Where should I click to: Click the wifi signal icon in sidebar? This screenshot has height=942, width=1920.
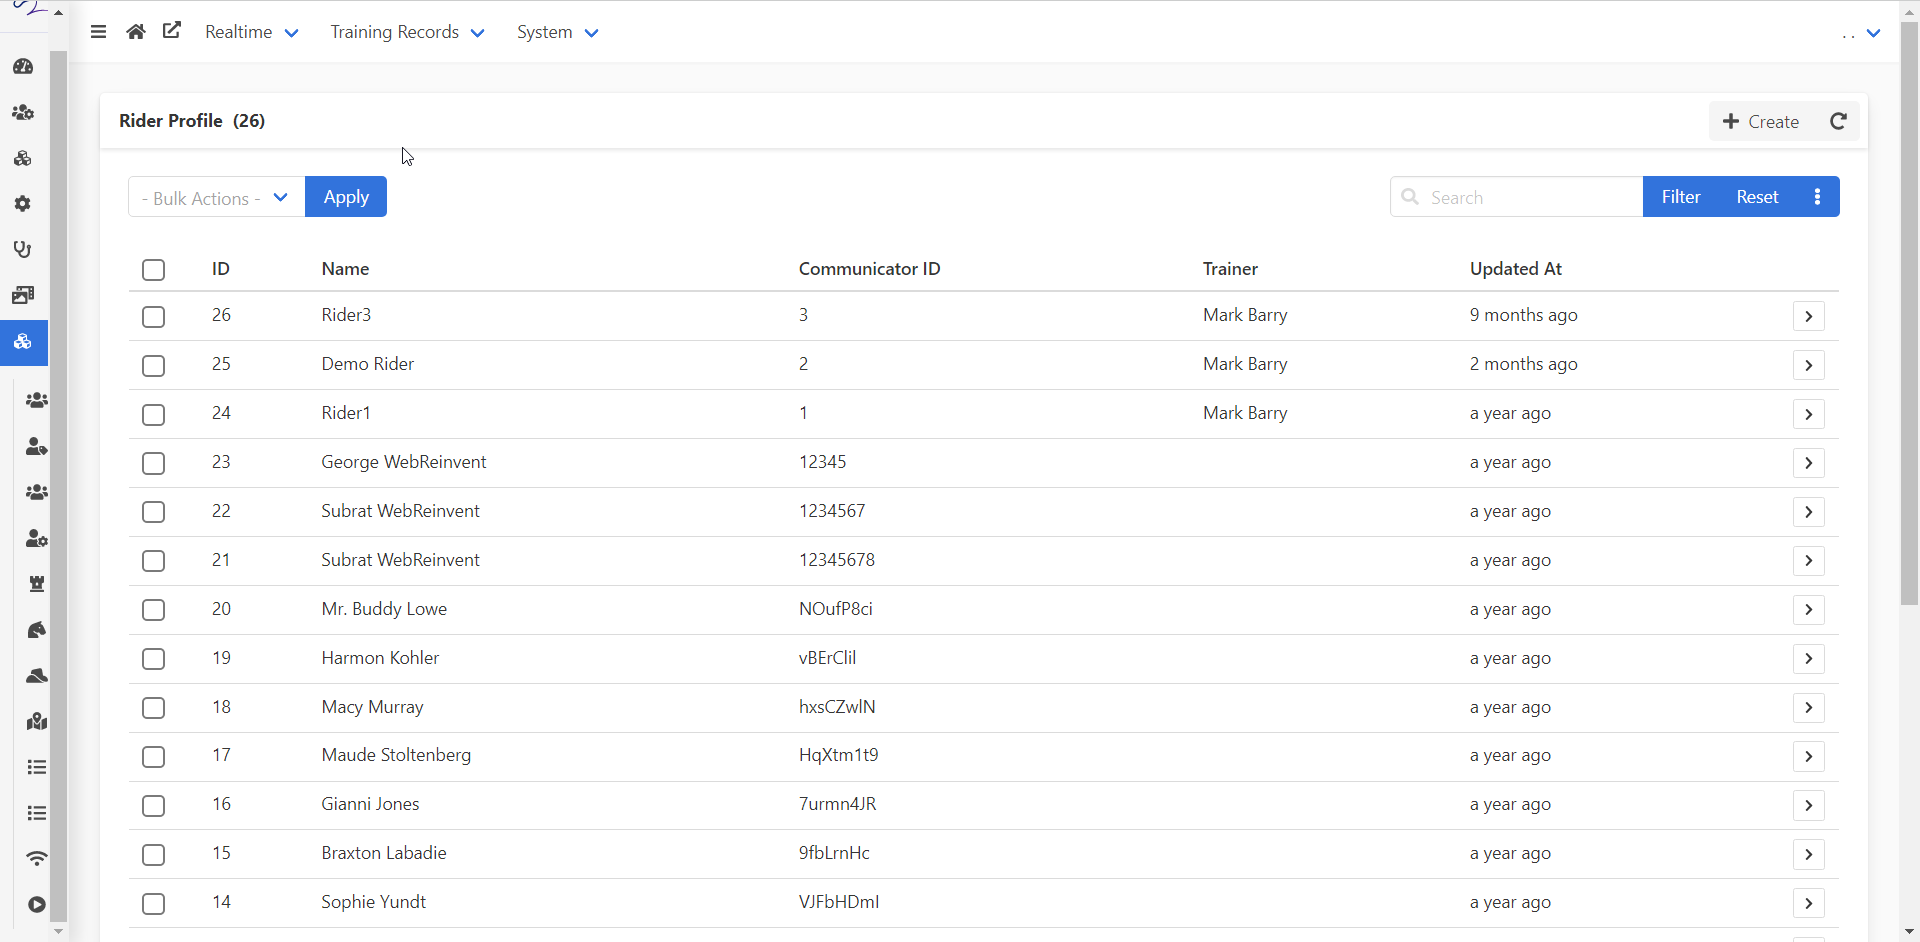click(36, 858)
